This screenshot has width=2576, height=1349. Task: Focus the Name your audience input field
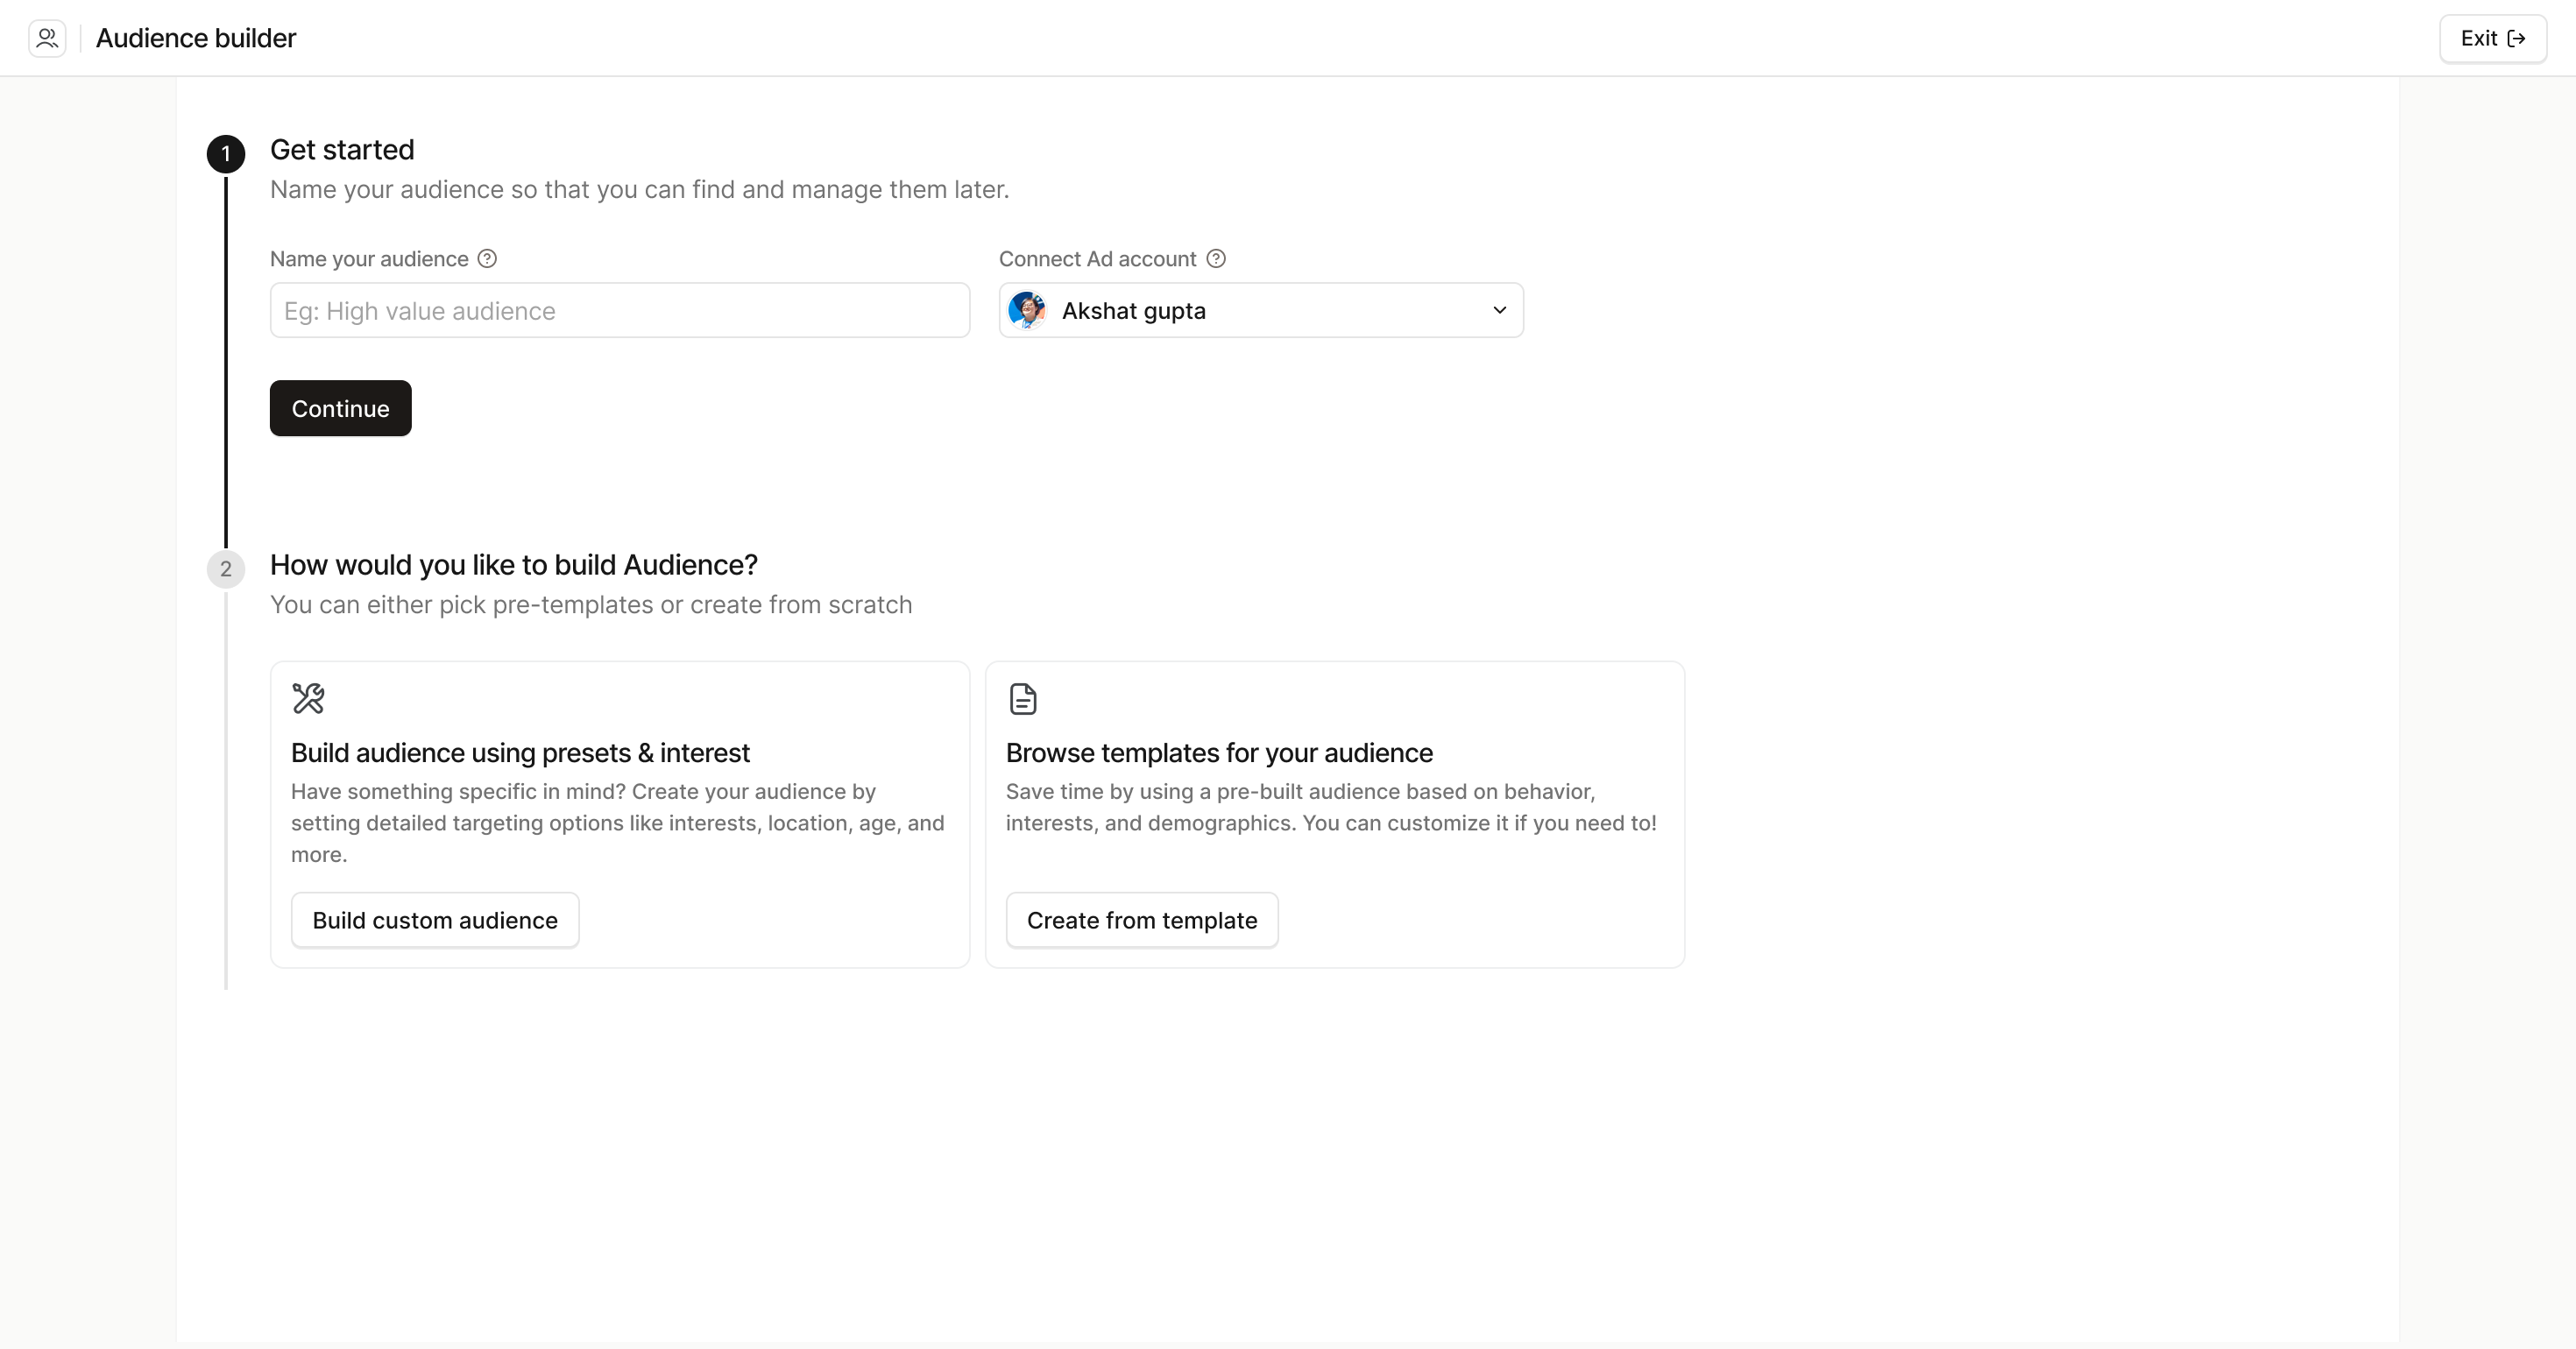tap(620, 310)
